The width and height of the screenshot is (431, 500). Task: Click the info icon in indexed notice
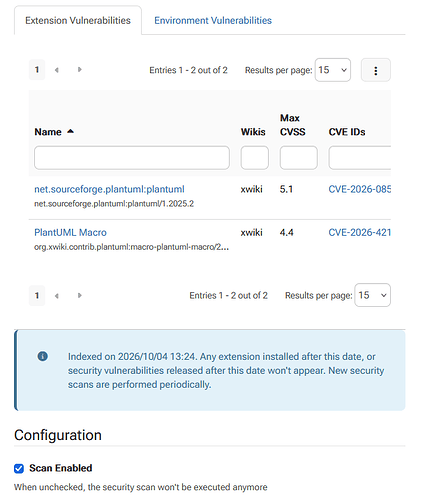click(x=43, y=356)
